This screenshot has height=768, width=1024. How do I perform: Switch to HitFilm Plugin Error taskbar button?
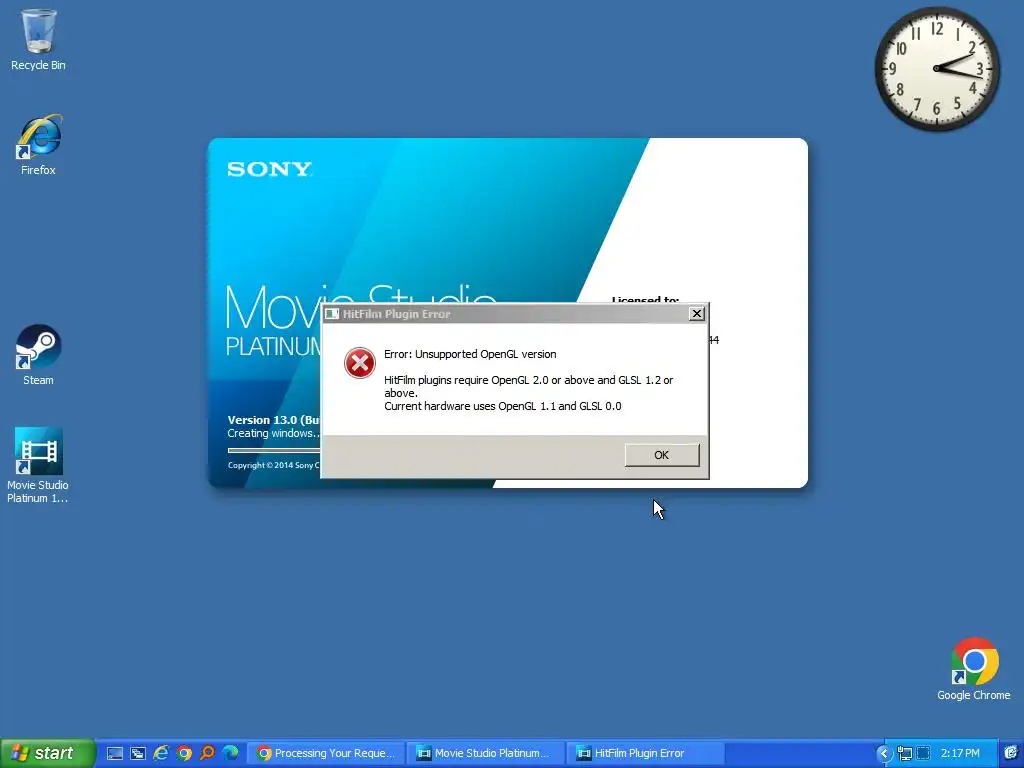[x=645, y=754]
